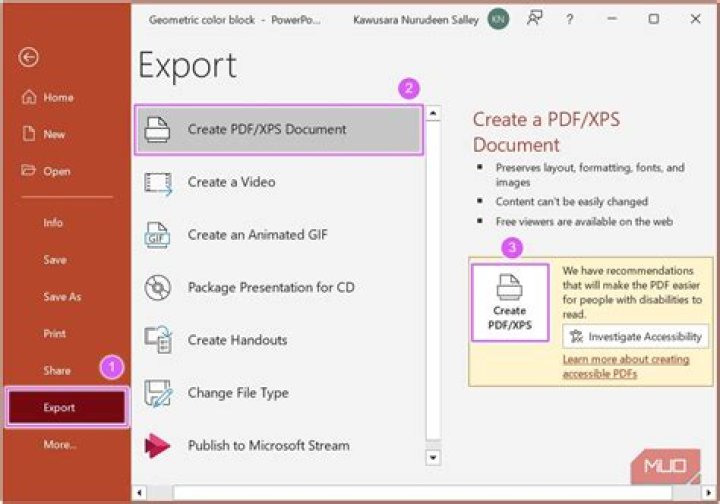The image size is (720, 504).
Task: Click the horizontal scrollbar track at bottom
Action: pos(424,493)
